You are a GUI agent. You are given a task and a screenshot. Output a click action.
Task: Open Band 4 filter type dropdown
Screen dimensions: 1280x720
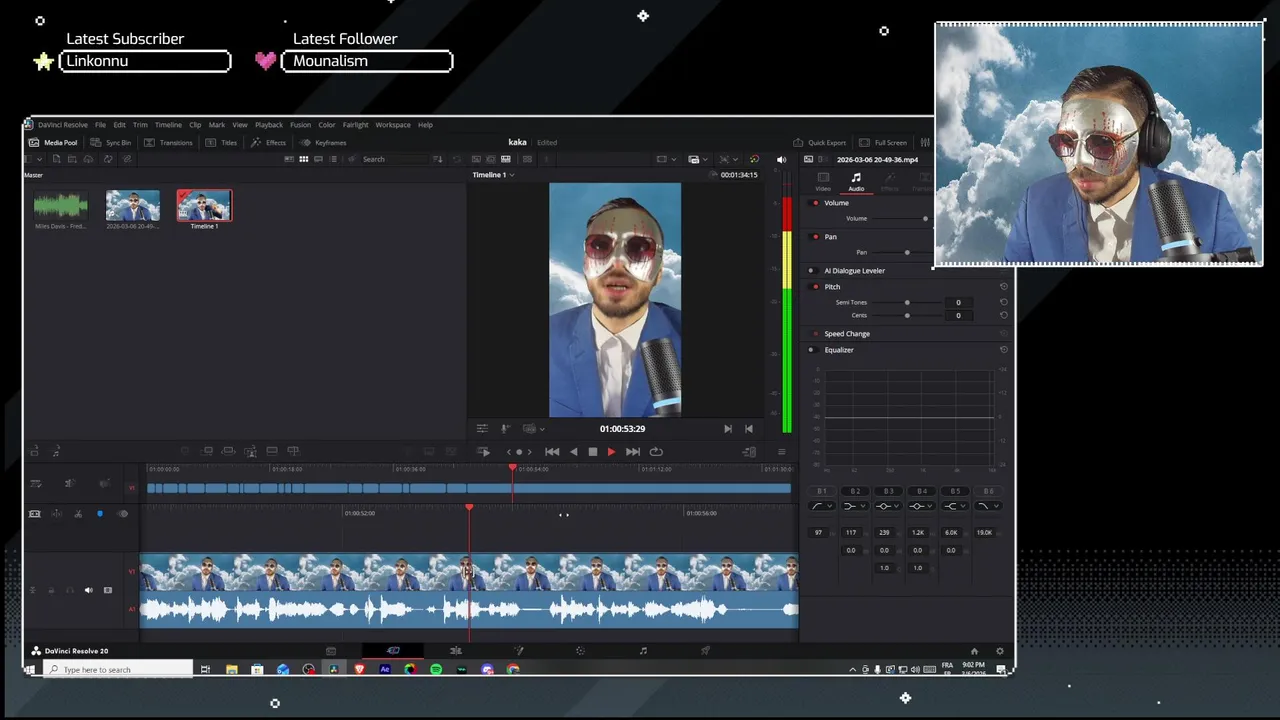coord(921,506)
